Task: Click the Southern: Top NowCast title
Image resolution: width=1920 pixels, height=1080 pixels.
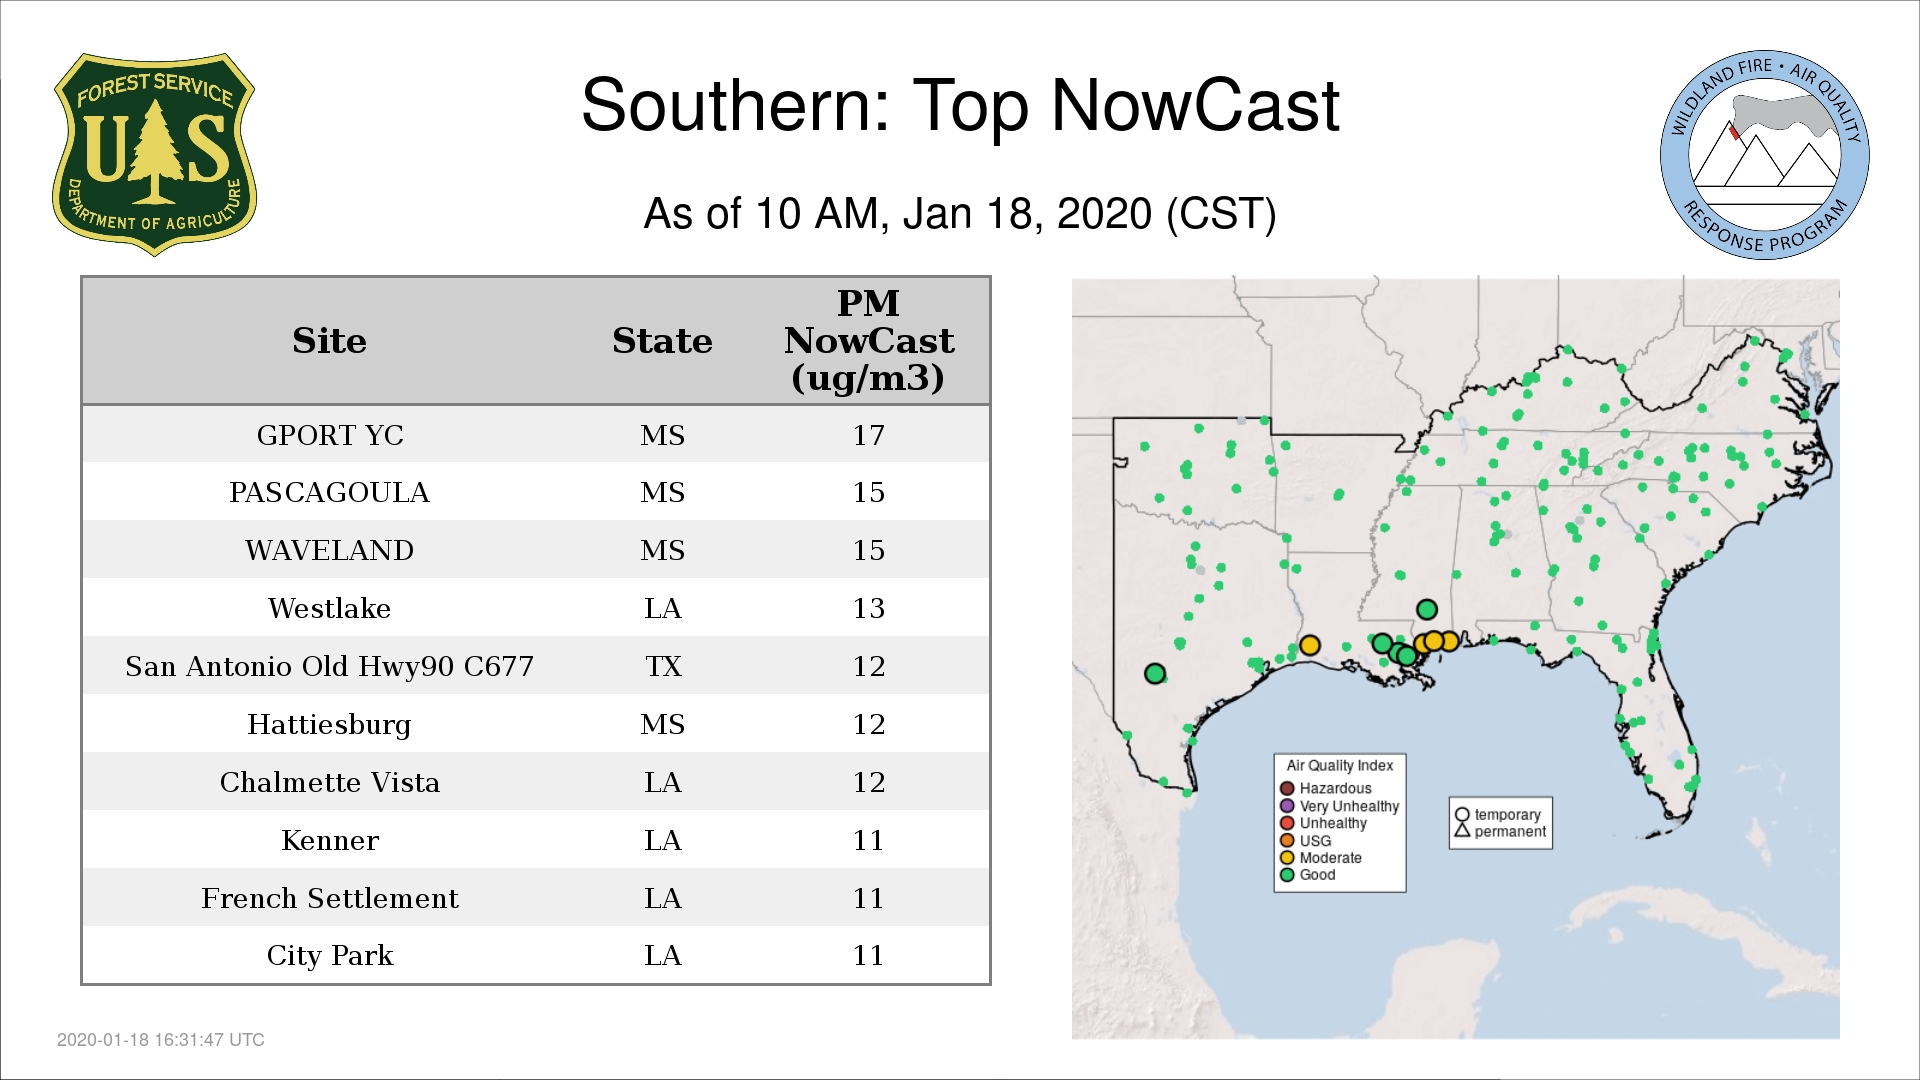Action: [x=960, y=105]
